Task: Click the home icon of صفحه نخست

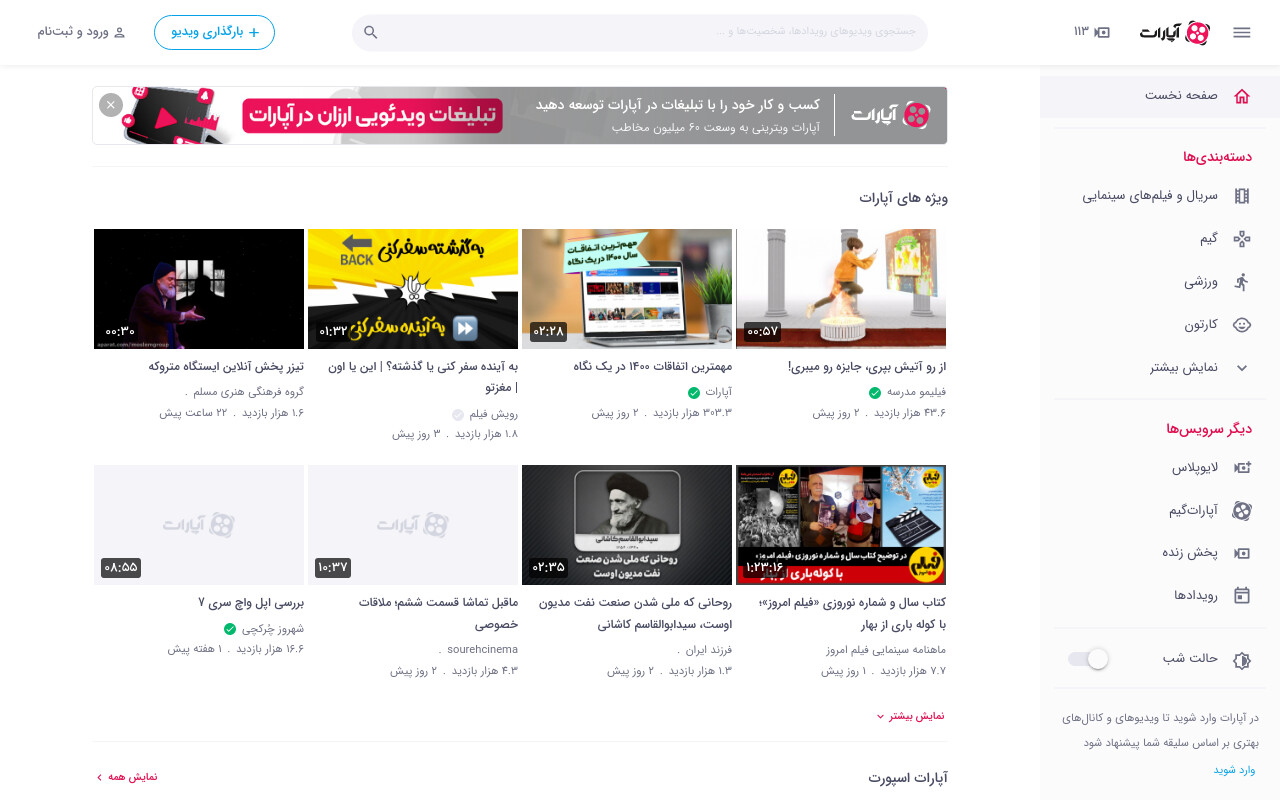Action: (1242, 96)
